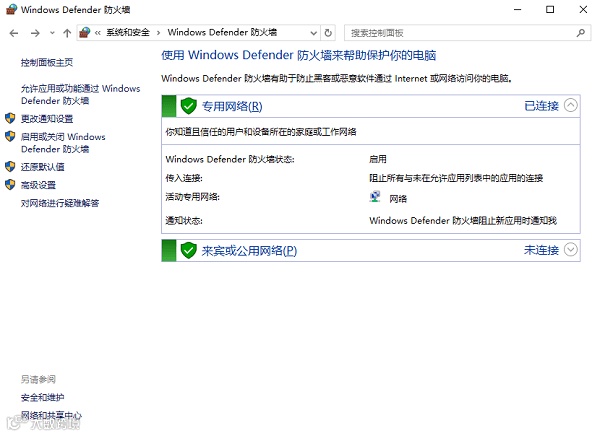Go up one level with up arrow
The width and height of the screenshot is (600, 436).
pyautogui.click(x=67, y=33)
